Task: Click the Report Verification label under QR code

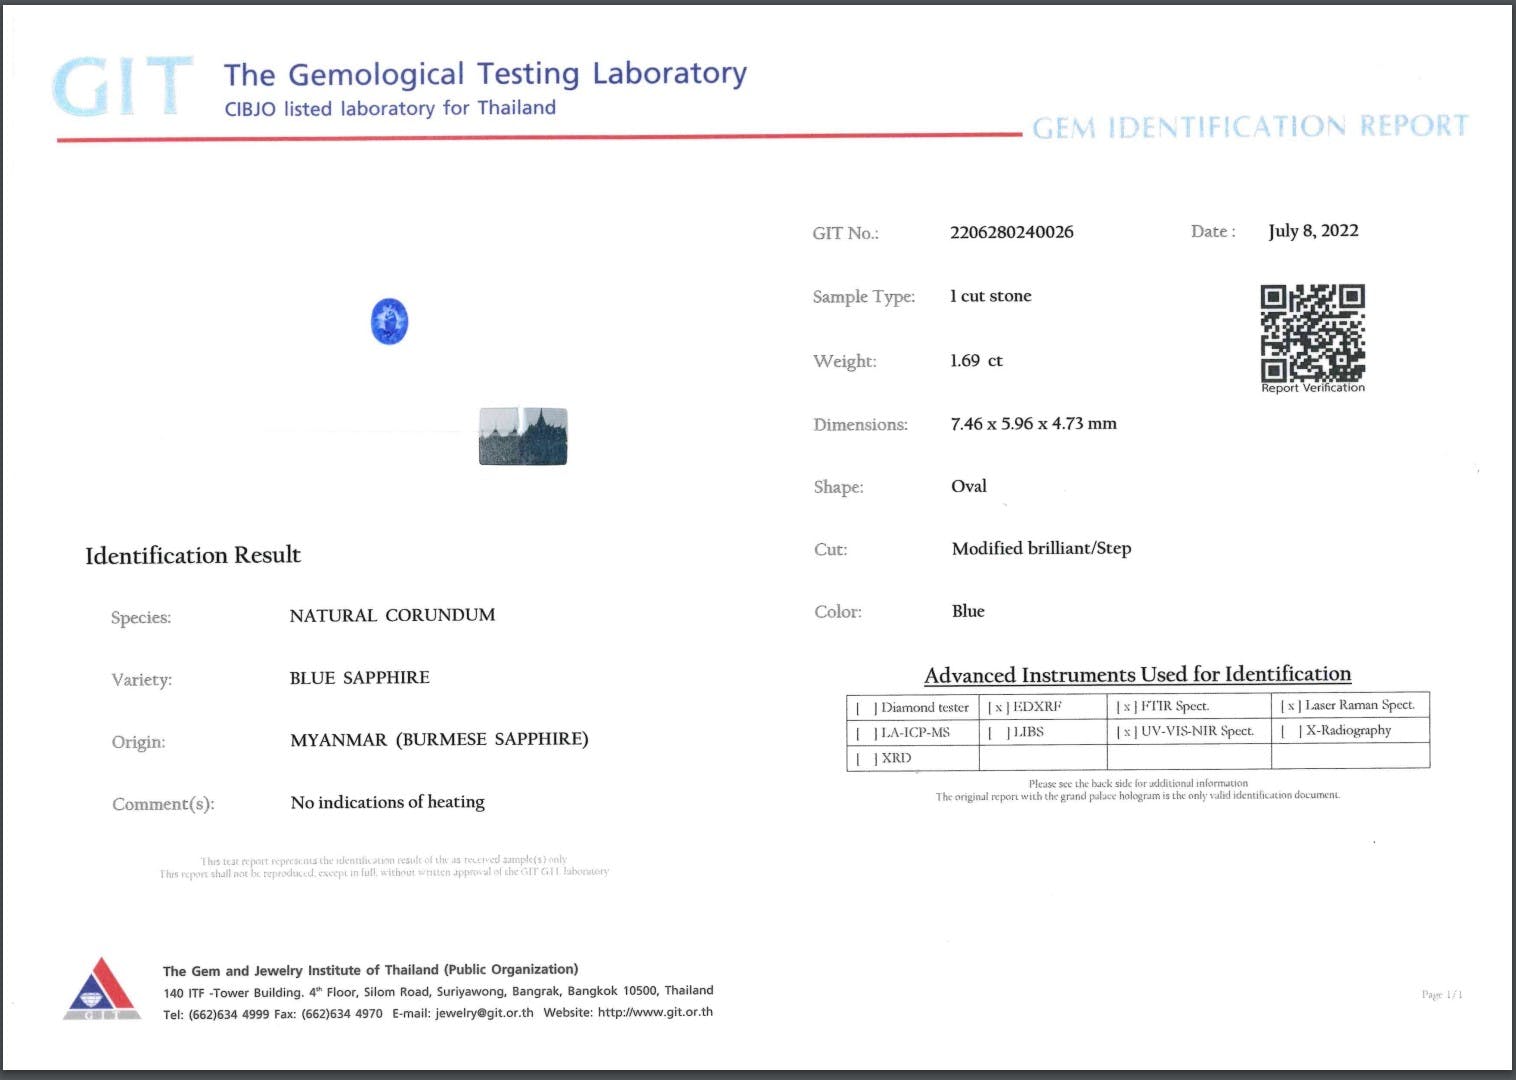Action: point(1312,388)
